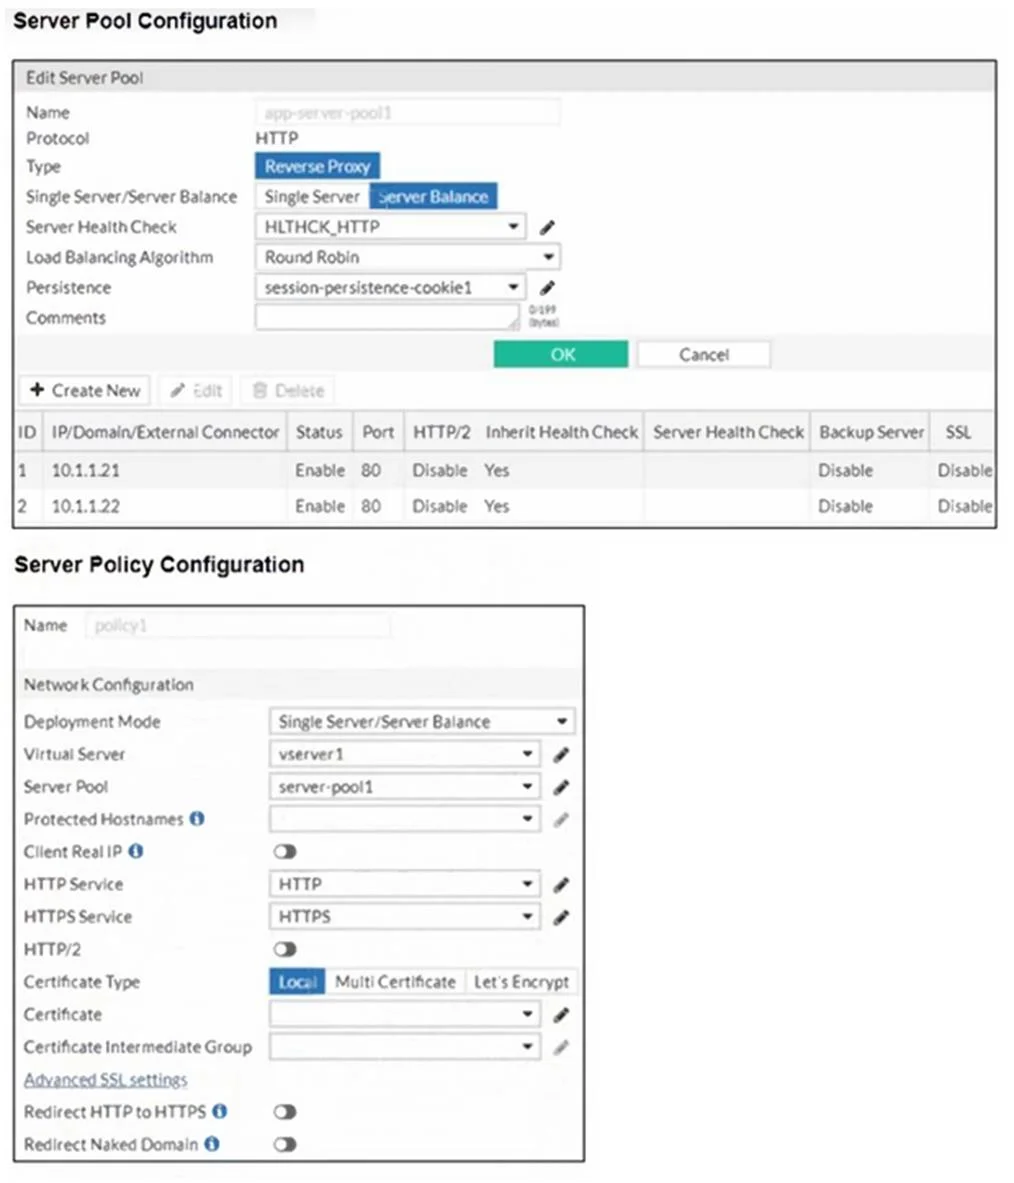Click the pool Name input field
Screen dimensions: 1014x1183
click(407, 112)
